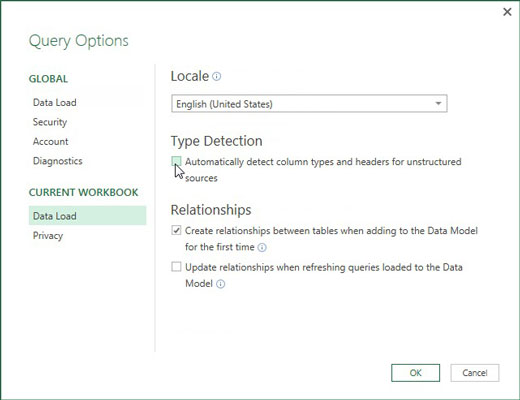Click 'Create relationships between tables' label text

click(331, 239)
